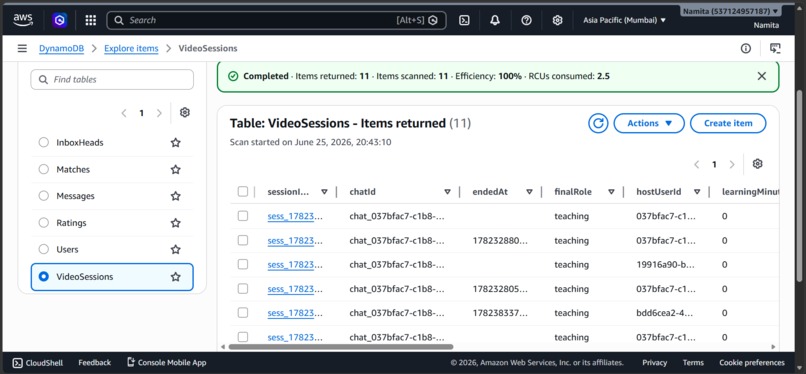
Task: Select the Matches radio button
Action: coord(44,169)
